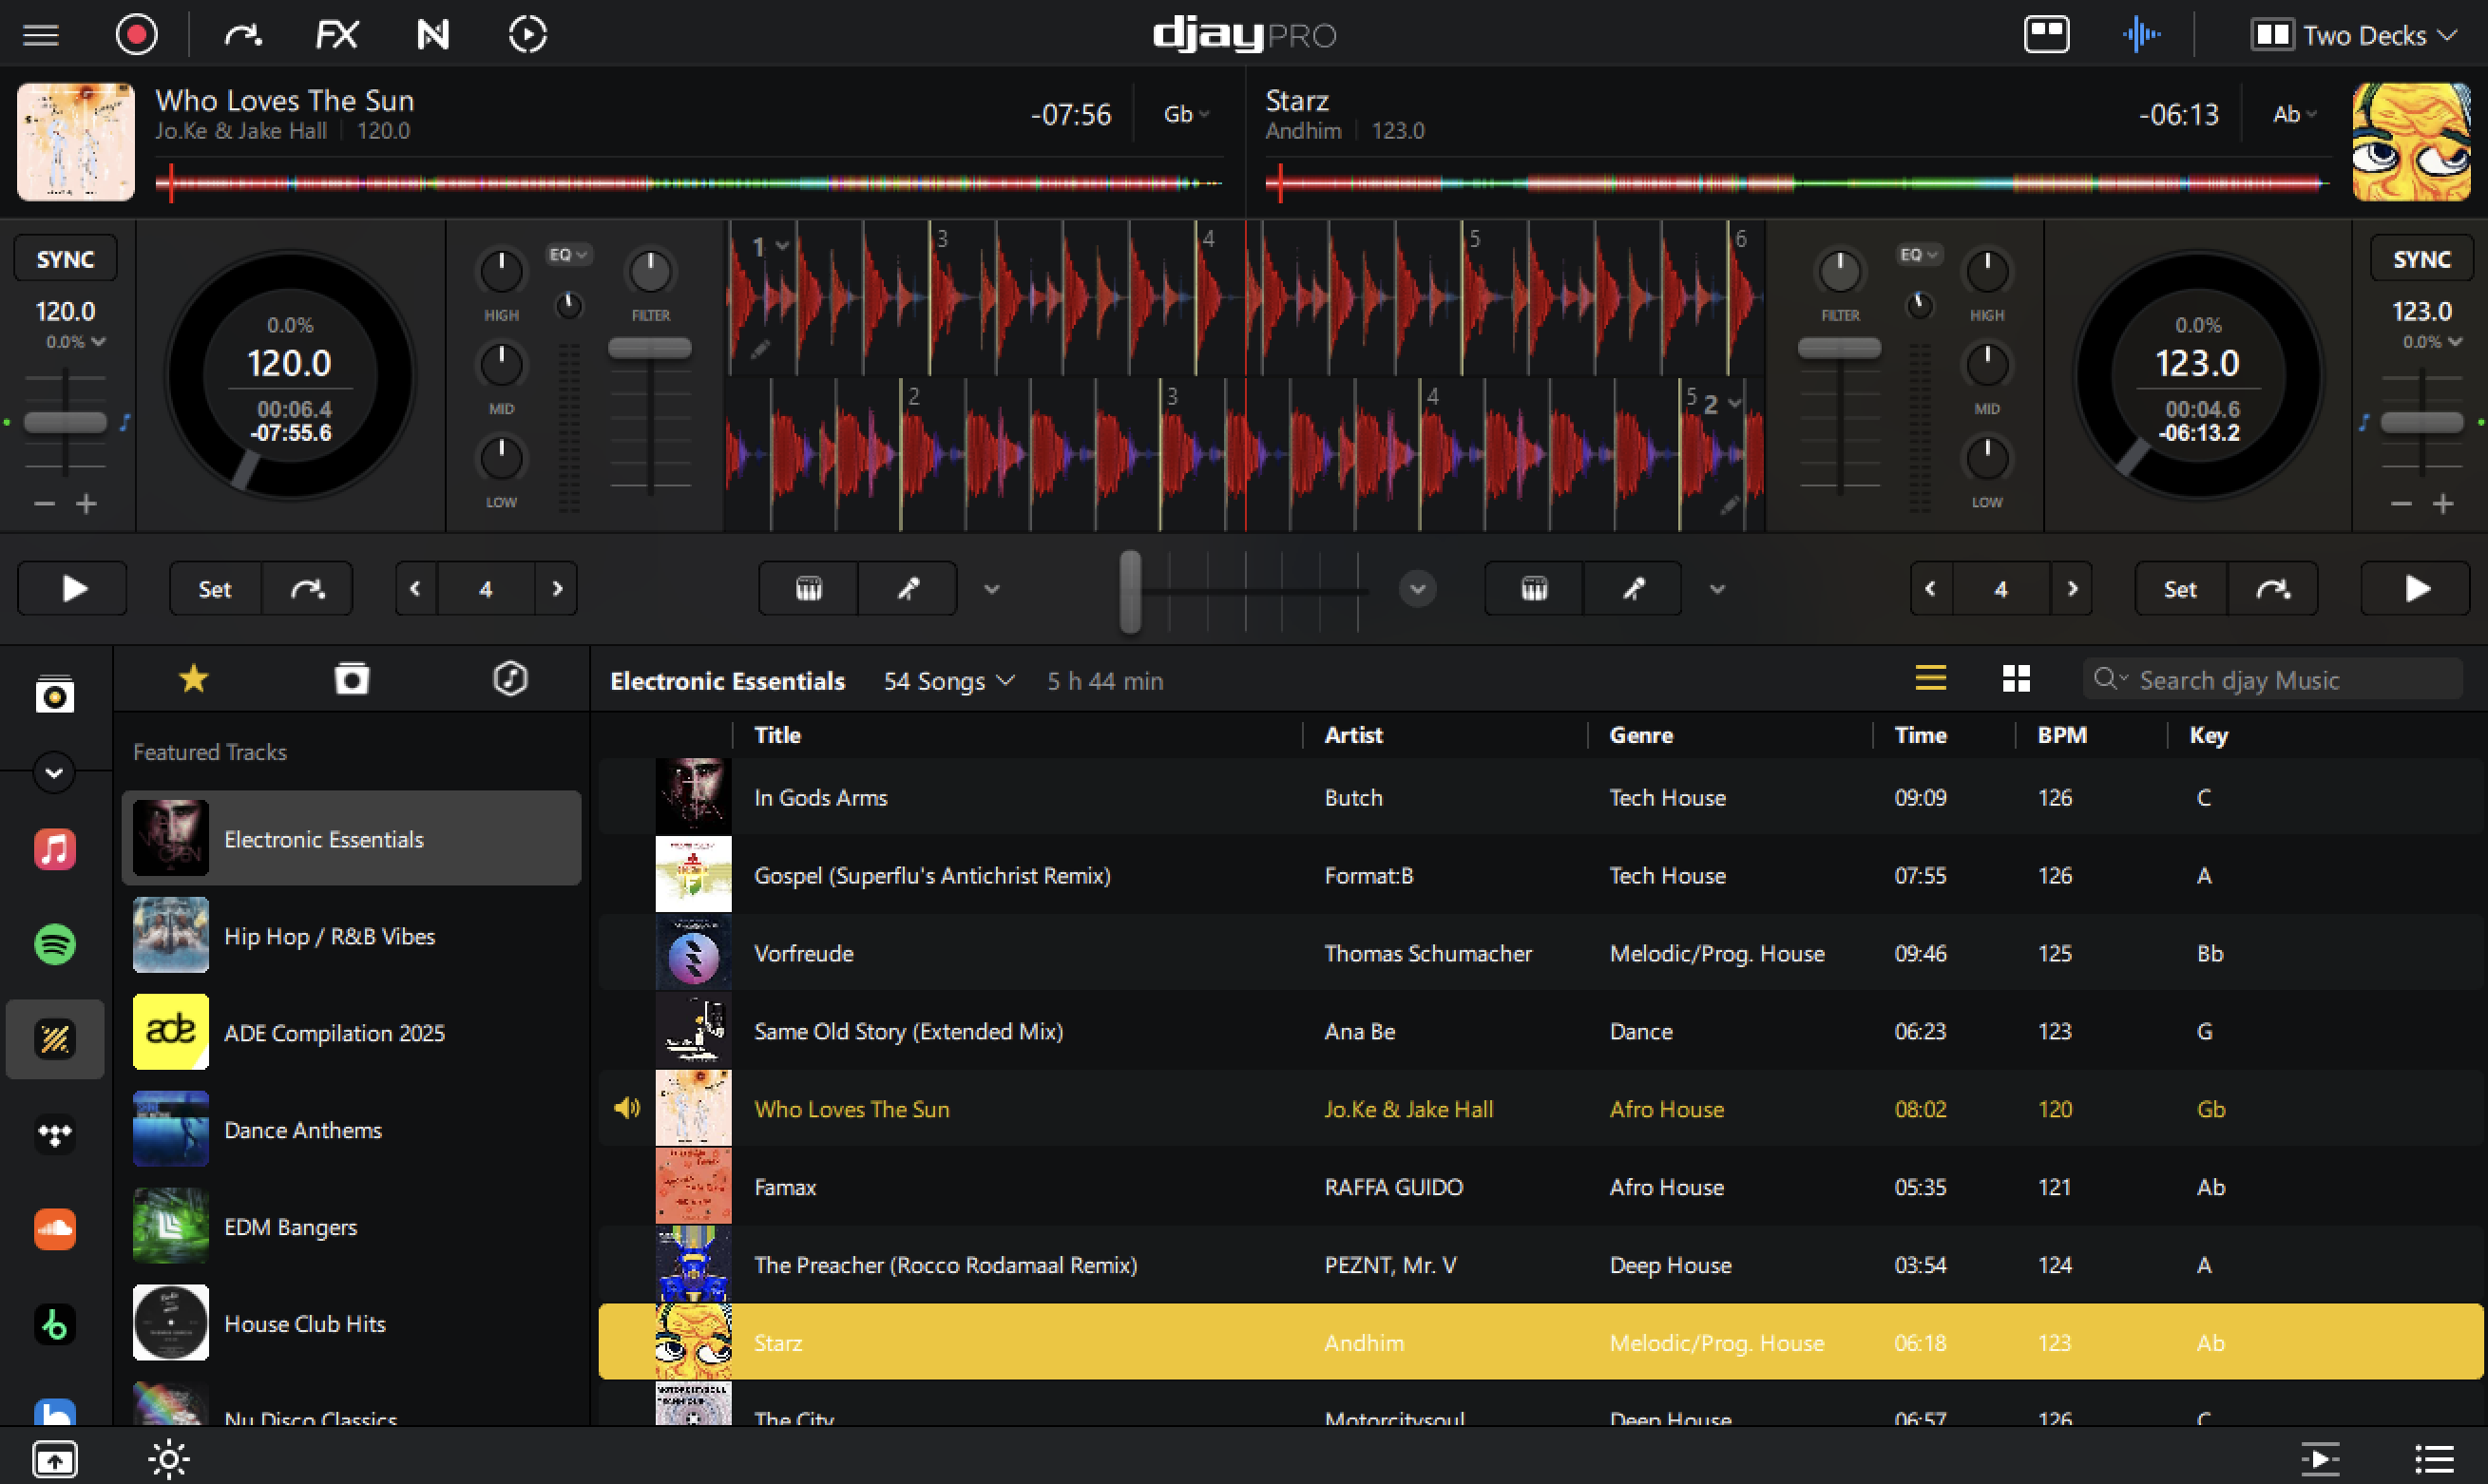
Task: Open the SoundCloud library source
Action: click(55, 1229)
